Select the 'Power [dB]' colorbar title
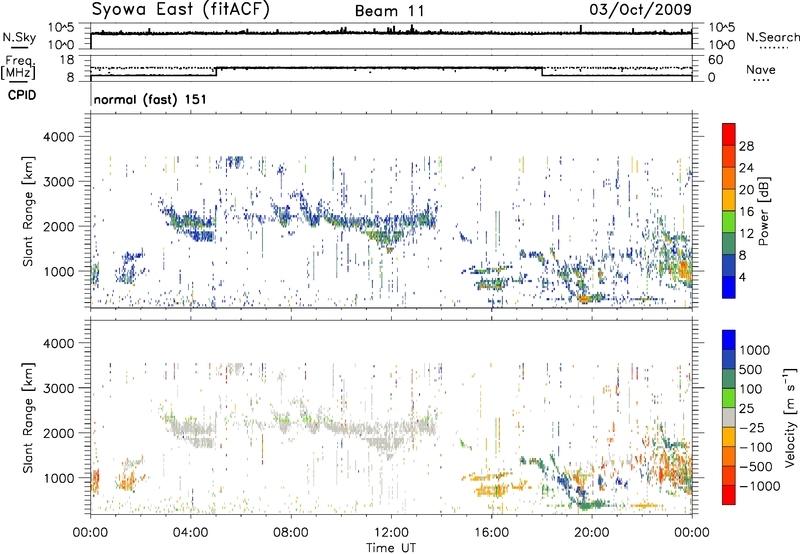 (x=763, y=211)
